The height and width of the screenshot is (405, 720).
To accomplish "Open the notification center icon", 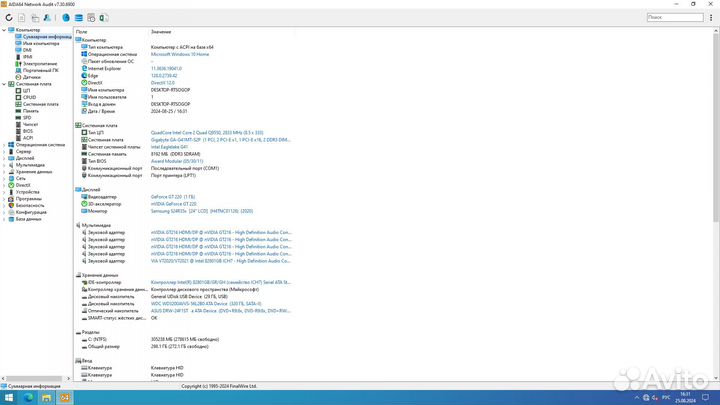I will coord(706,398).
